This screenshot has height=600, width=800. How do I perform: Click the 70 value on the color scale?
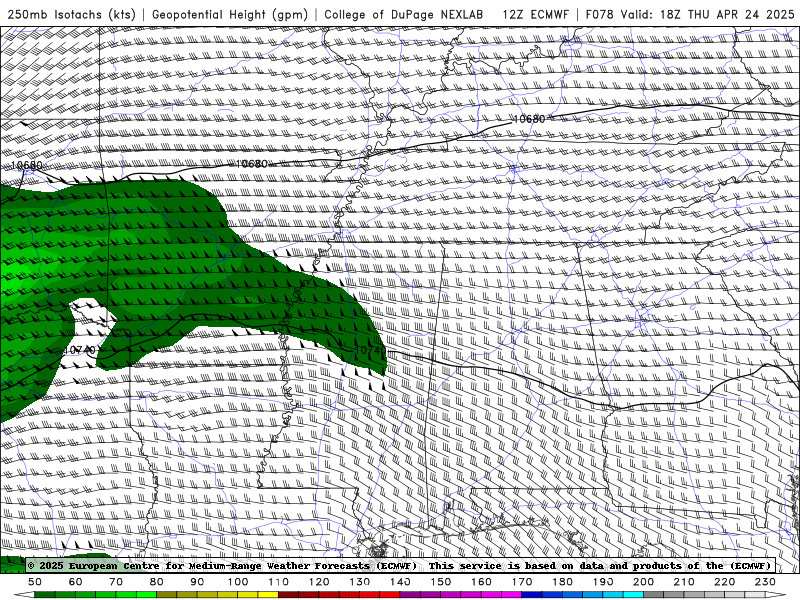116,582
